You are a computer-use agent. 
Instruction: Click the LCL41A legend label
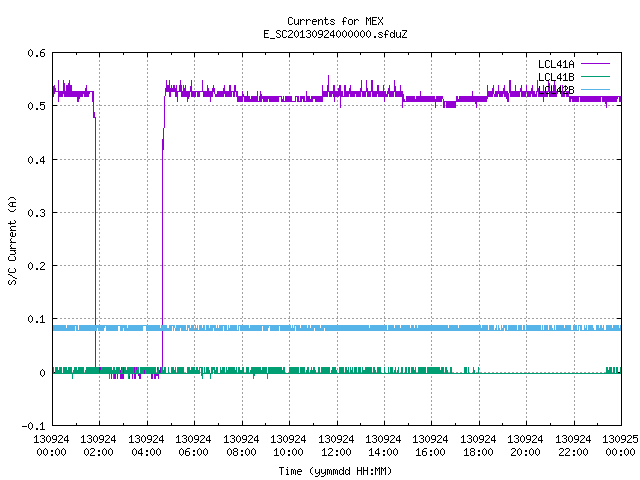click(x=556, y=64)
